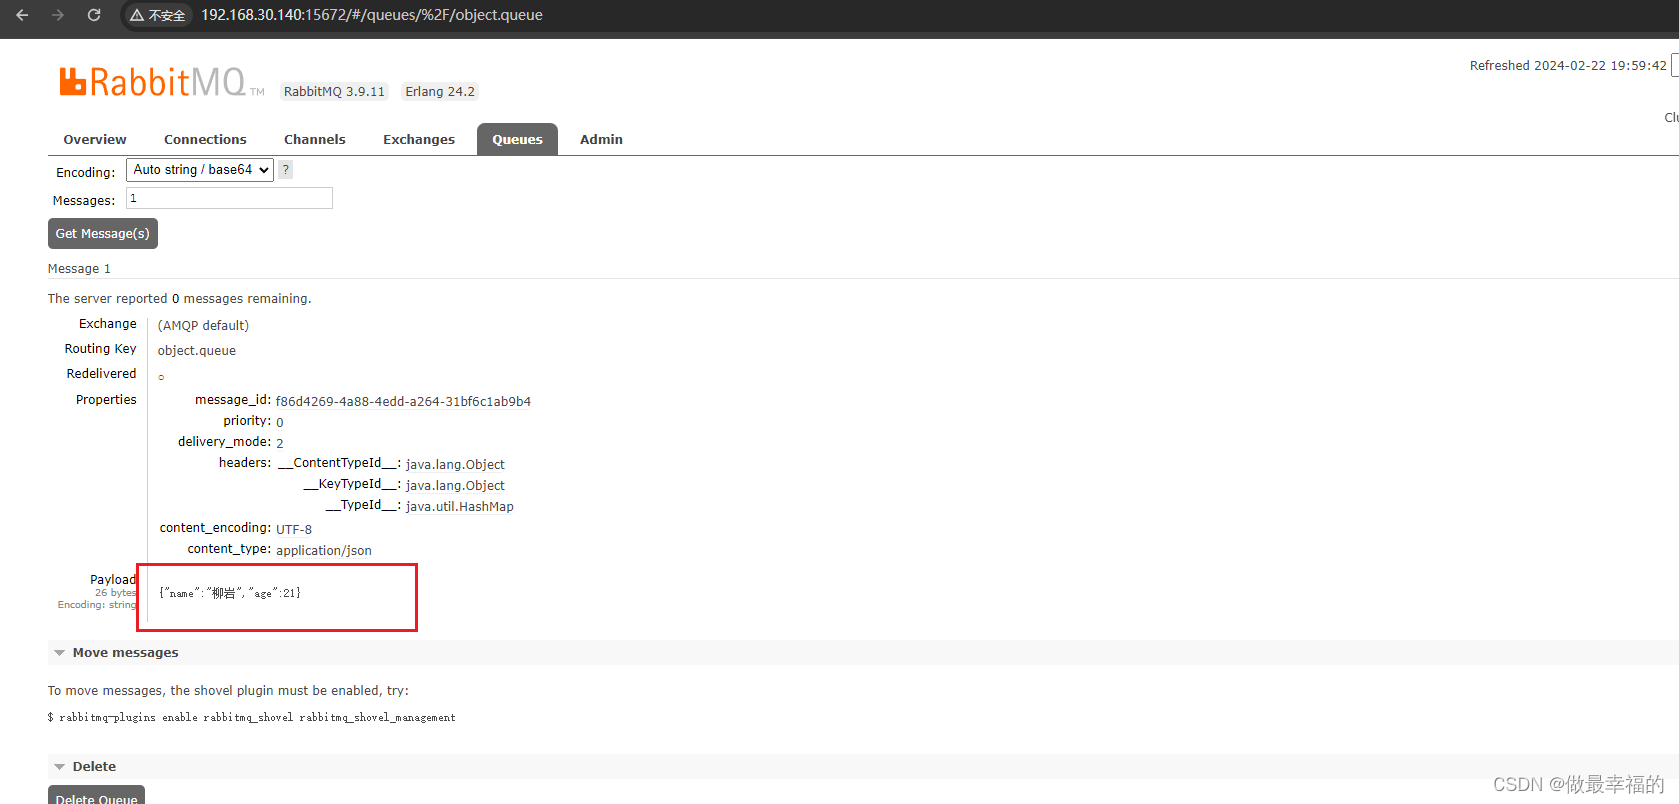The width and height of the screenshot is (1679, 804).
Task: Click the browser address bar URL
Action: pos(372,15)
